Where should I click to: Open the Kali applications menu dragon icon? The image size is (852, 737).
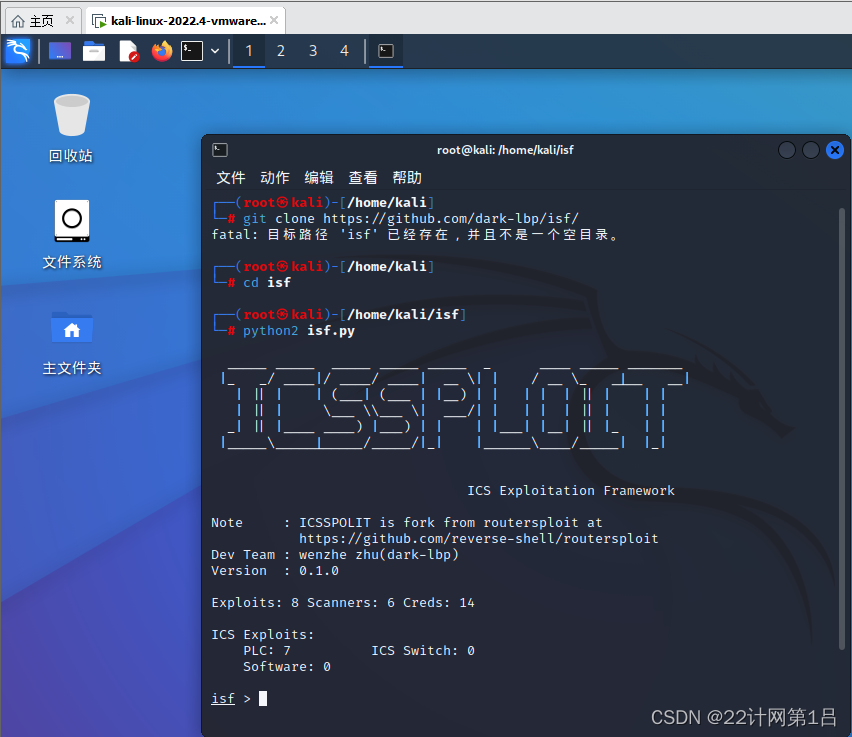(x=18, y=51)
